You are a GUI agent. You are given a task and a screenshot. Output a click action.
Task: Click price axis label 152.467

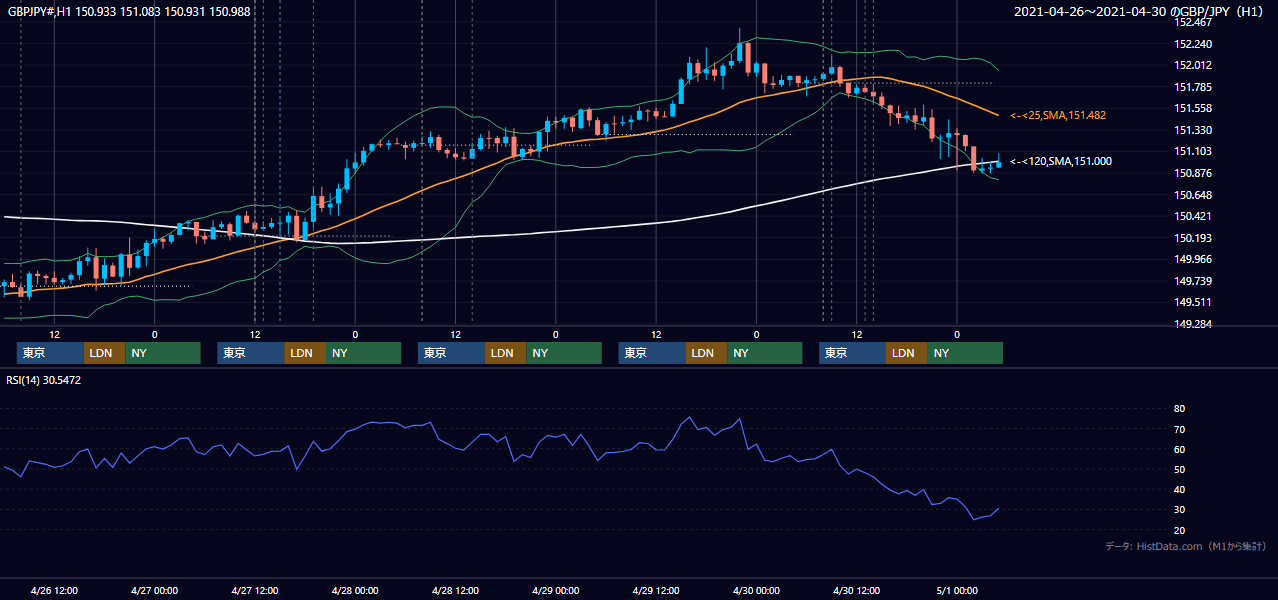1194,22
